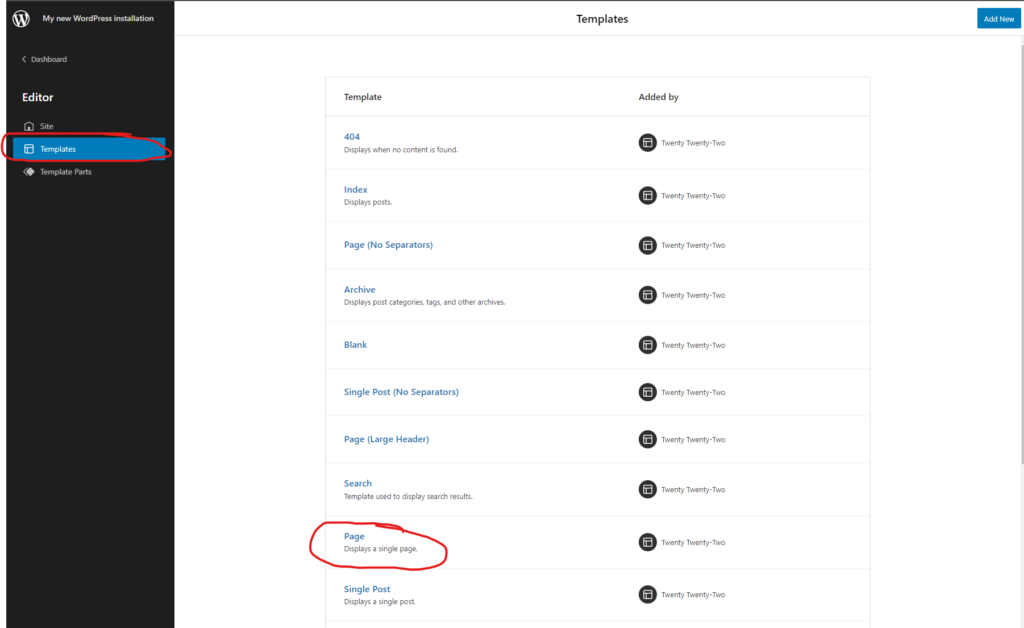Click the site title My new WordPress installation
This screenshot has height=628, width=1024.
pos(98,18)
